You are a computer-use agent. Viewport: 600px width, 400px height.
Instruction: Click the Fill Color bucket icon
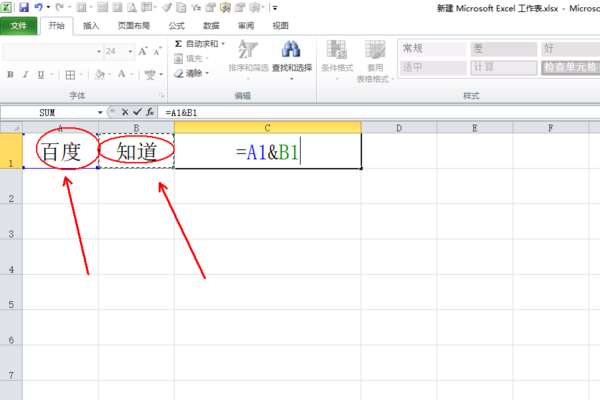point(99,74)
